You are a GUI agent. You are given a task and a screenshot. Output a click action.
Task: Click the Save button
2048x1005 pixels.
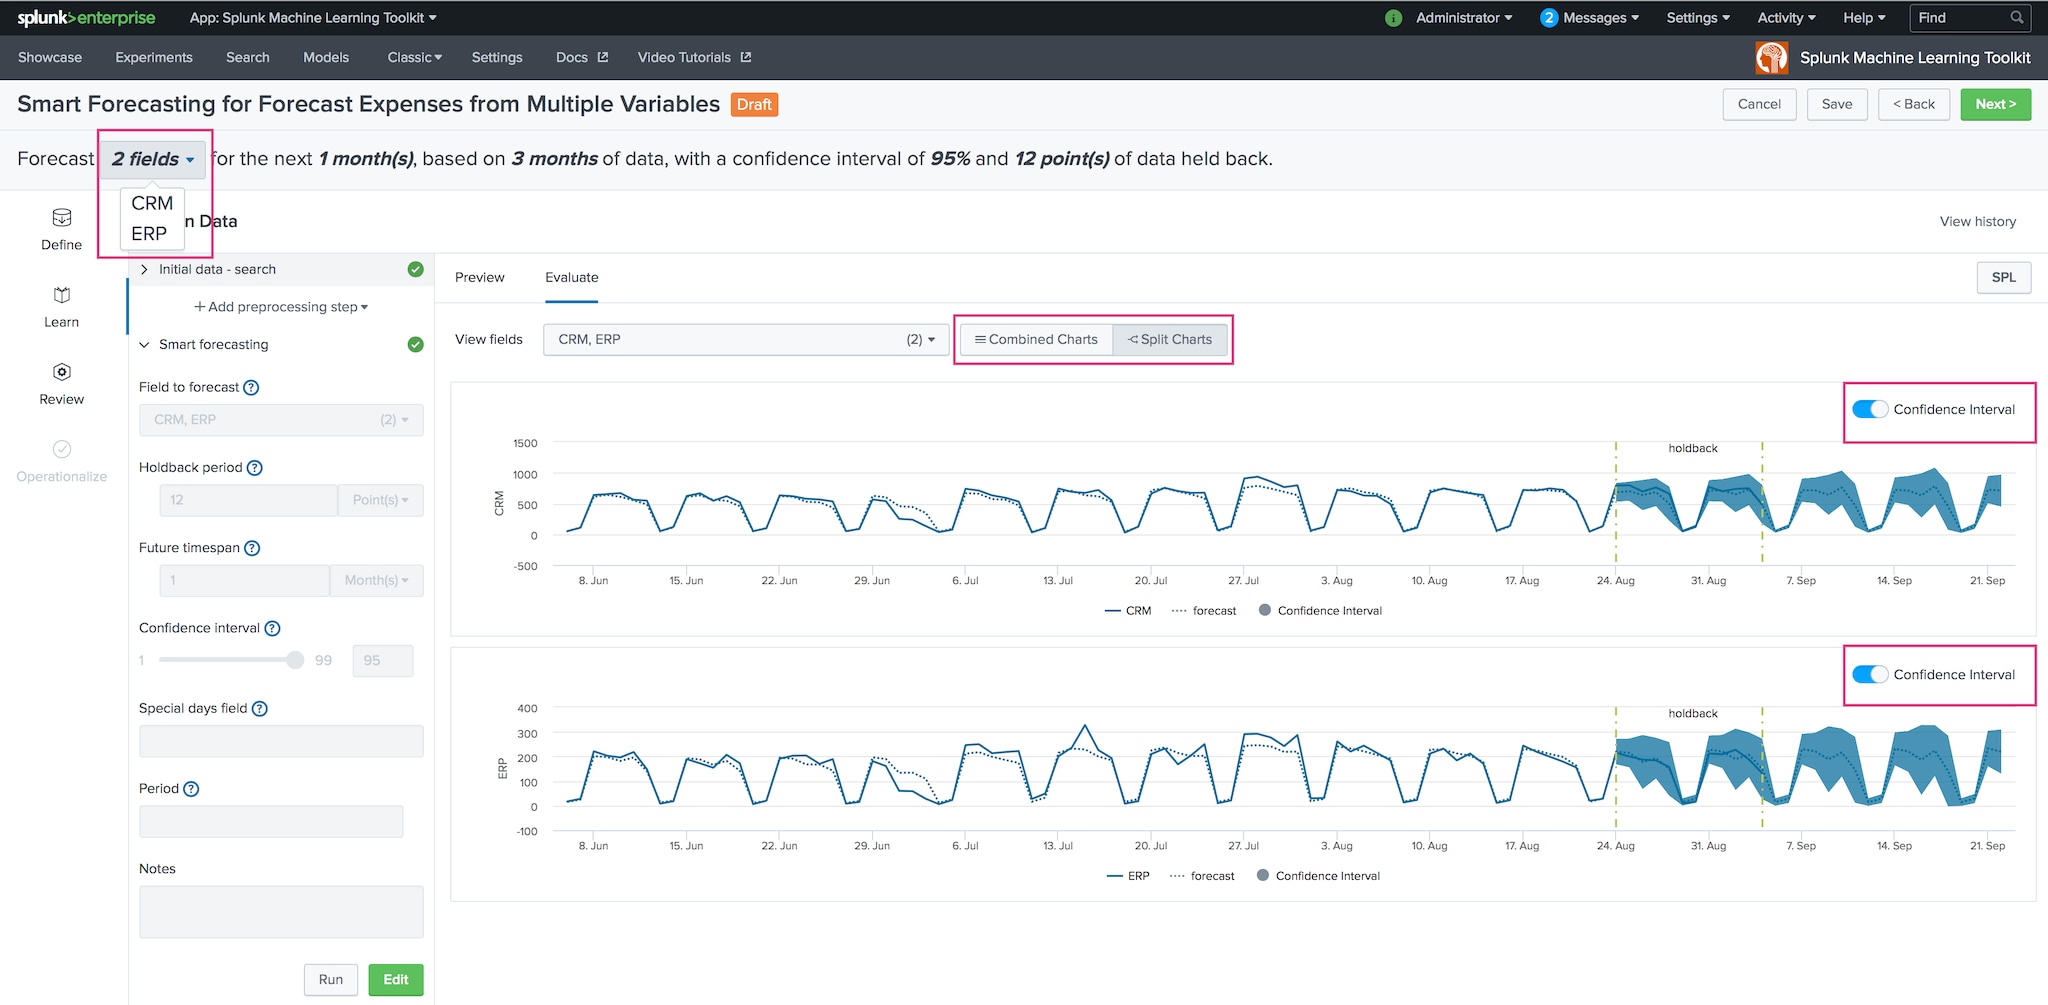[1837, 104]
